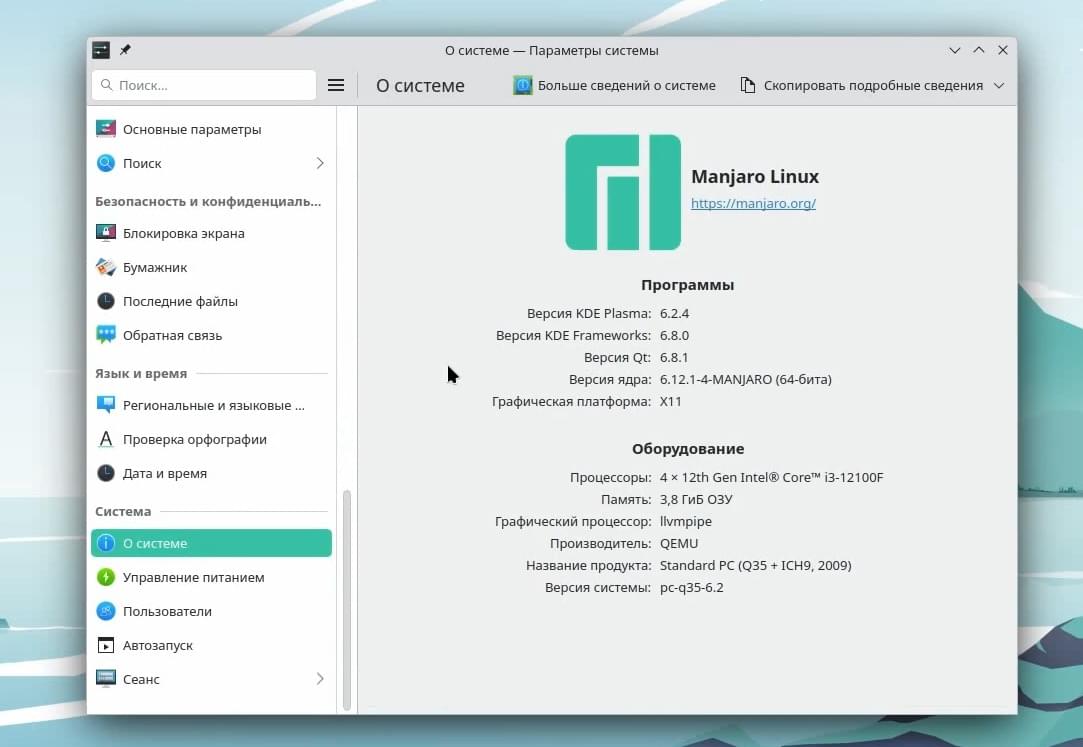Click the copy document icon in header
Viewport: 1083px width, 747px height.
click(747, 85)
